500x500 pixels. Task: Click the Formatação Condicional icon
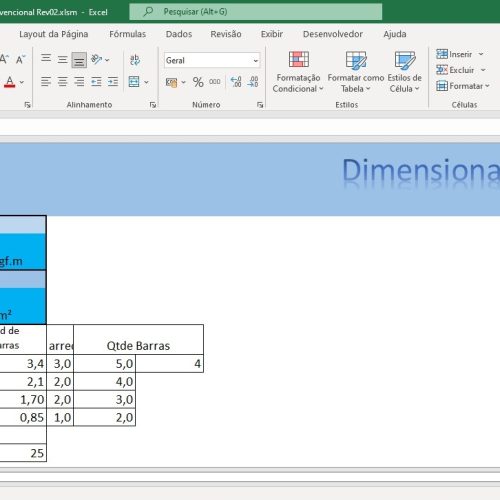298,60
